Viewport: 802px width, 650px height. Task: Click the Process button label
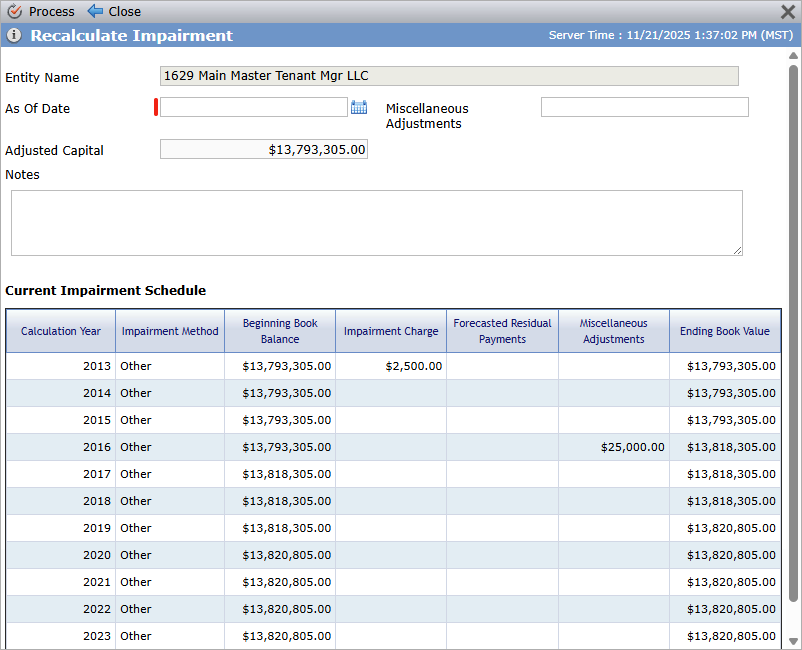pos(52,11)
